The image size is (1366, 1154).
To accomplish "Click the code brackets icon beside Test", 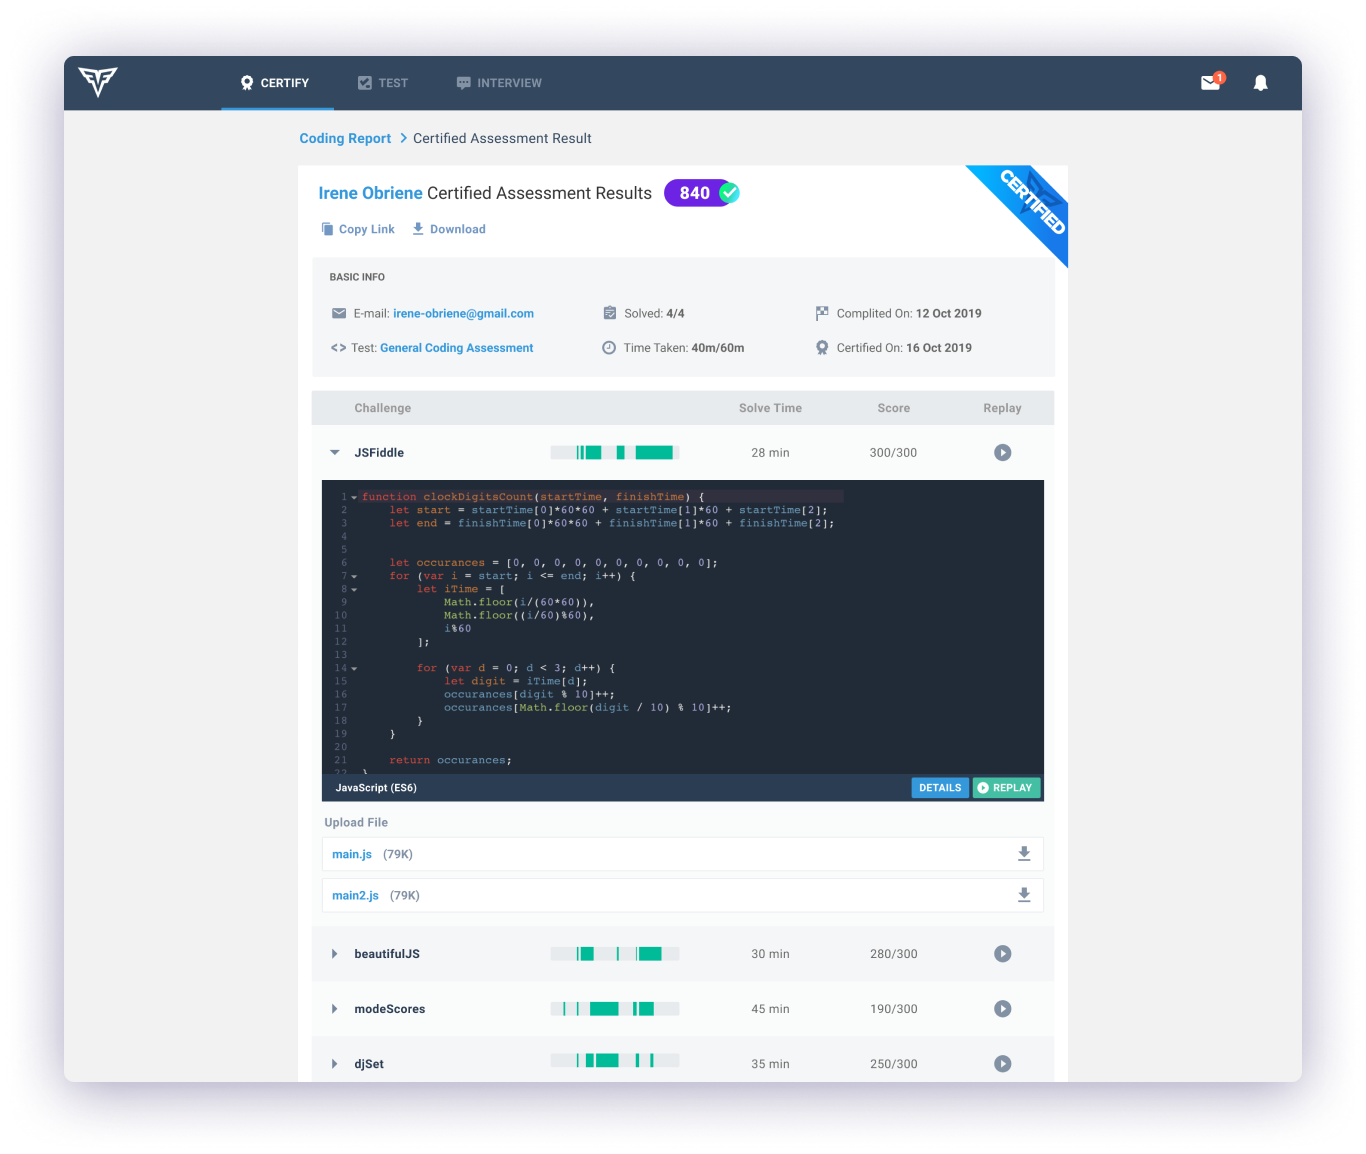I will [338, 348].
